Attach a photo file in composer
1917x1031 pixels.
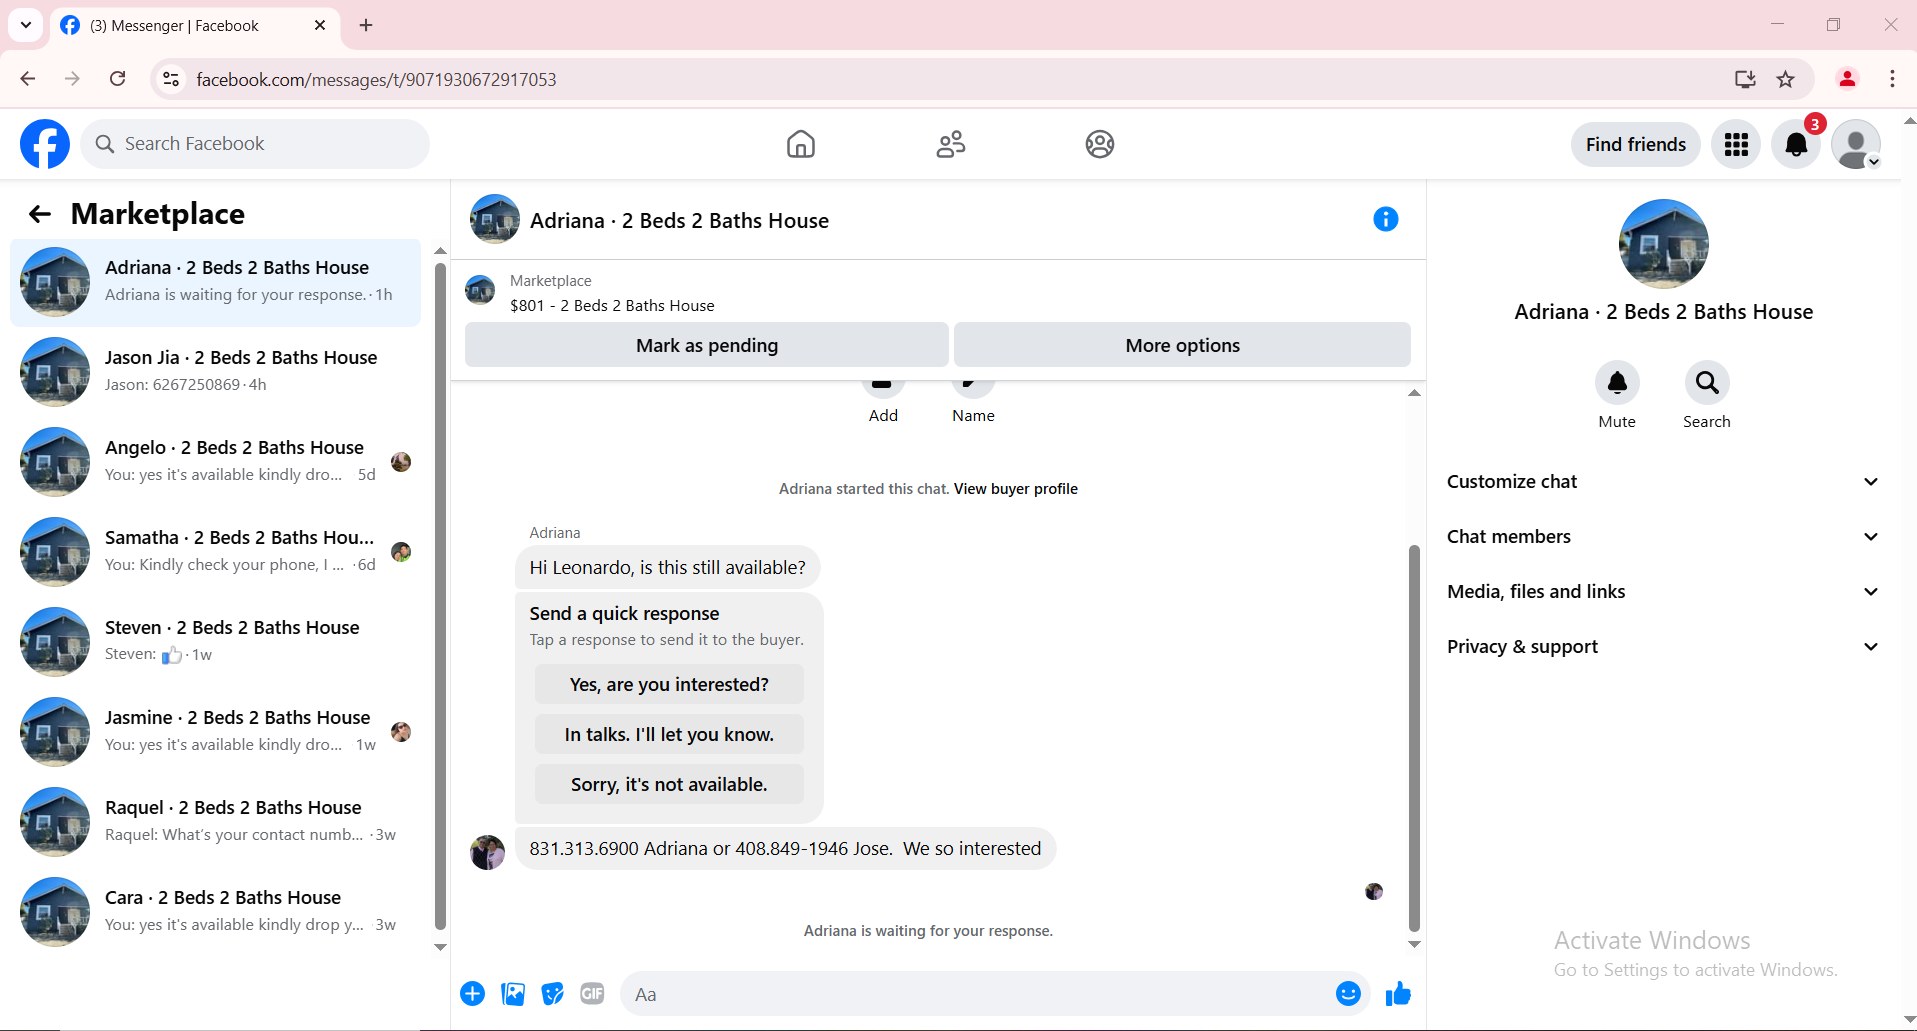(513, 994)
